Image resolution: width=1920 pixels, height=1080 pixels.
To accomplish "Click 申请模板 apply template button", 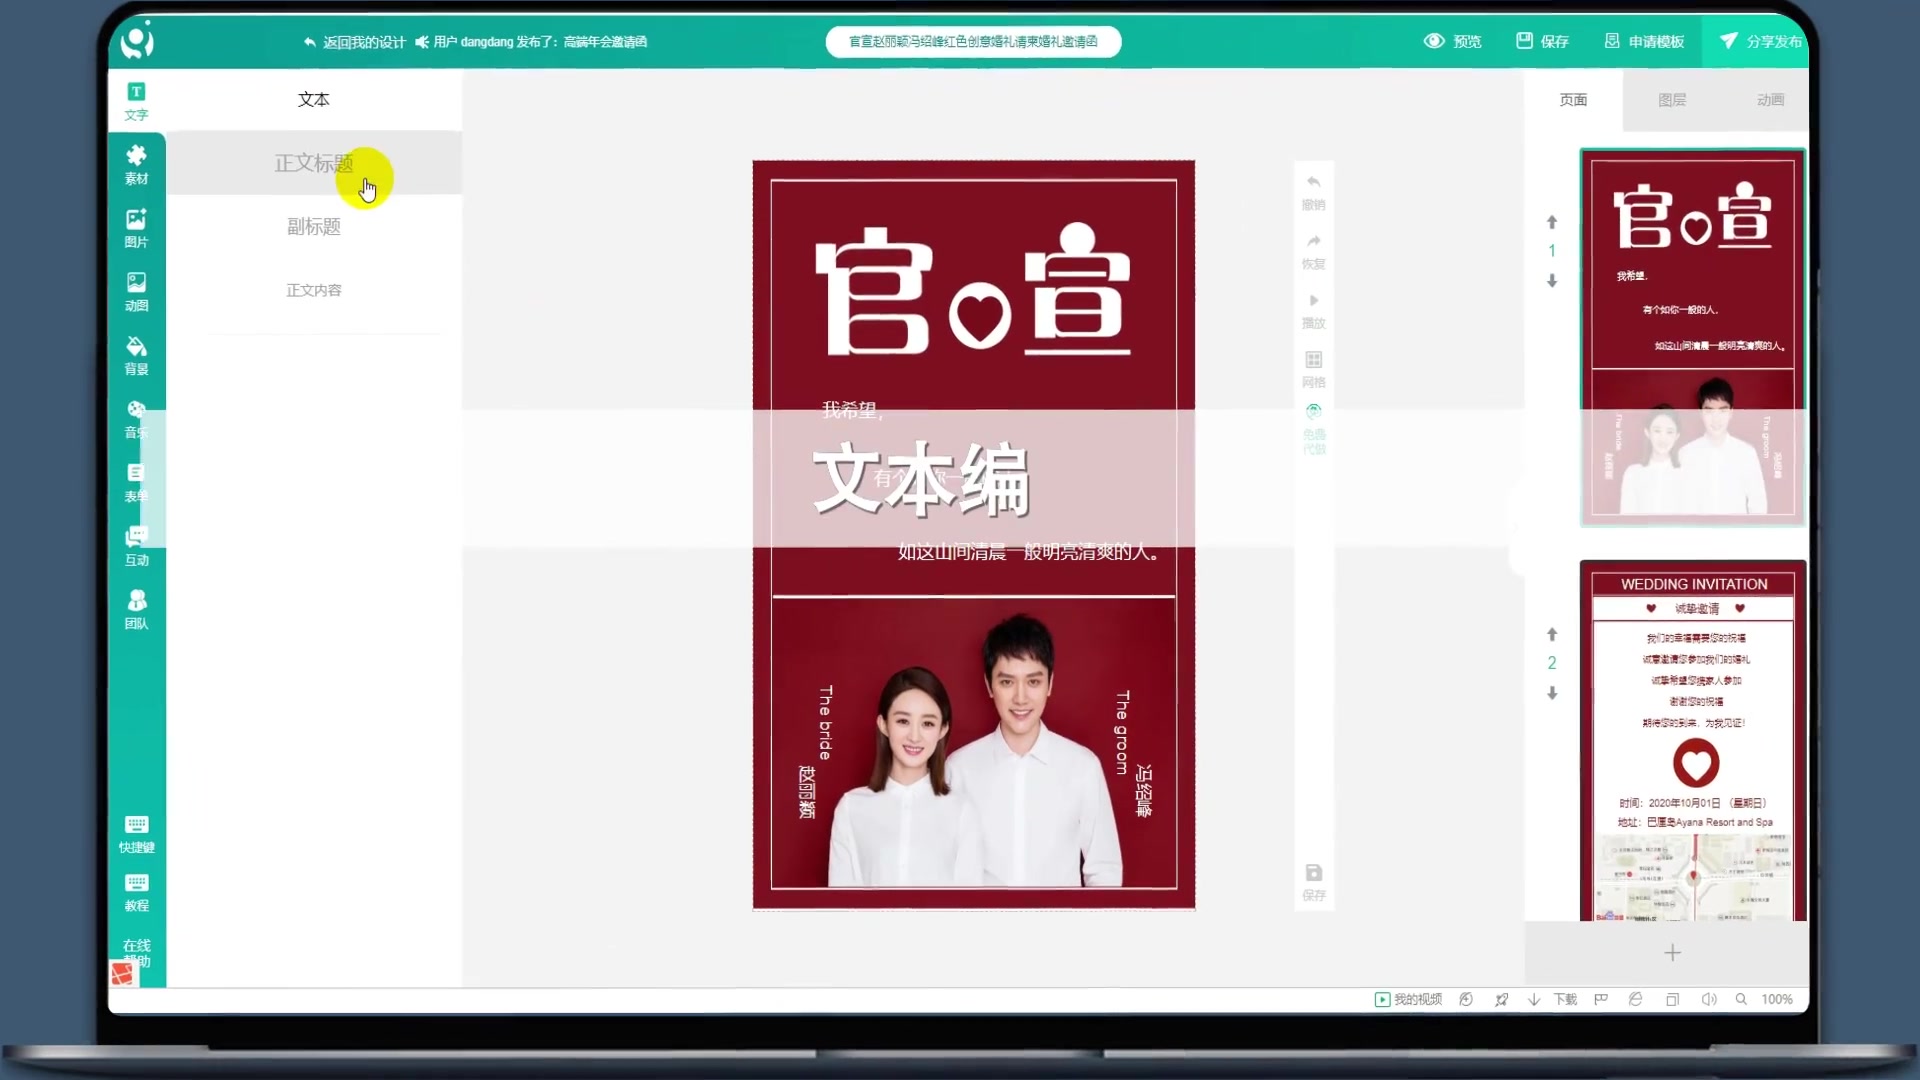I will (x=1644, y=41).
